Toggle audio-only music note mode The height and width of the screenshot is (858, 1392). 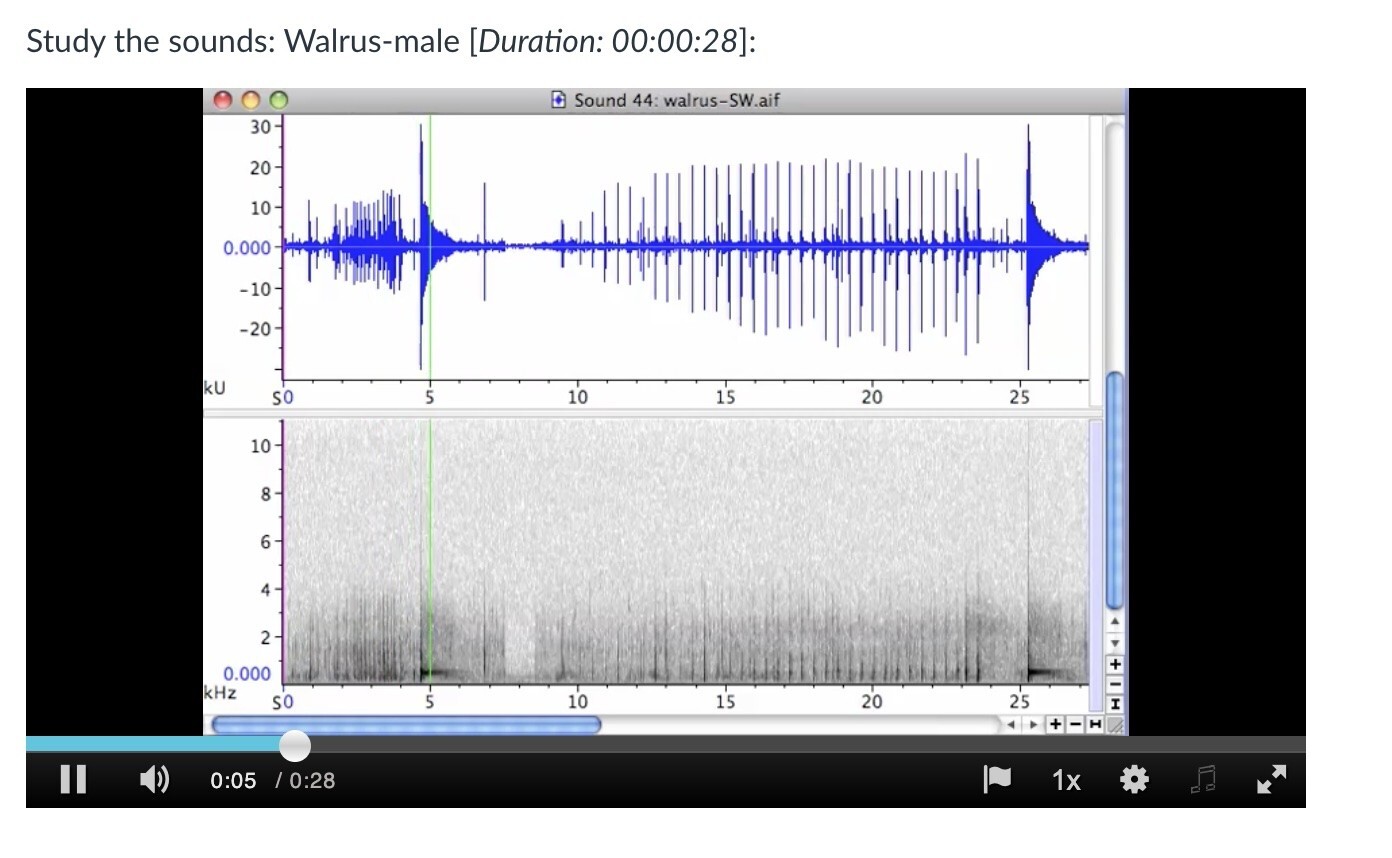(x=1203, y=779)
